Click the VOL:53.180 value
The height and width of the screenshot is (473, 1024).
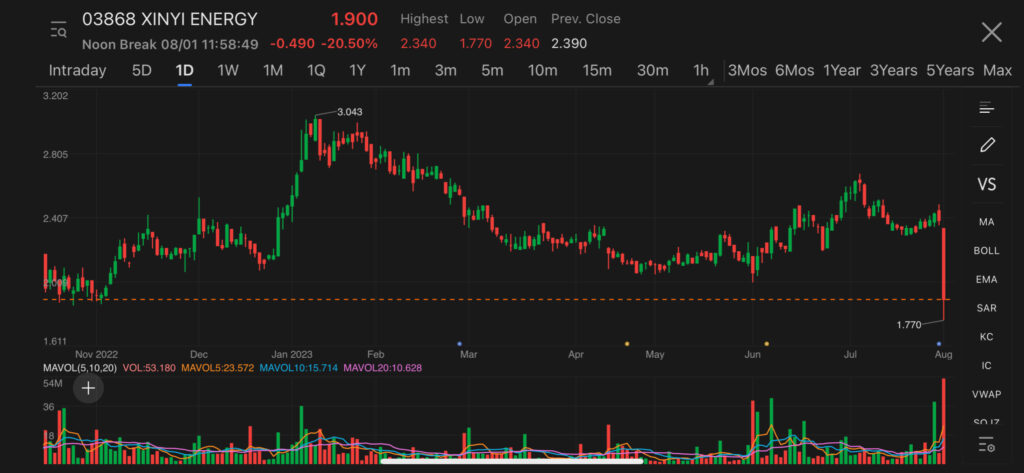point(148,368)
